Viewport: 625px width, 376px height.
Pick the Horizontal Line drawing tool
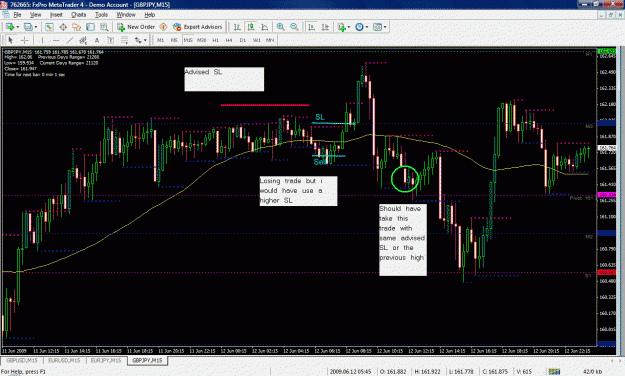pyautogui.click(x=56, y=40)
